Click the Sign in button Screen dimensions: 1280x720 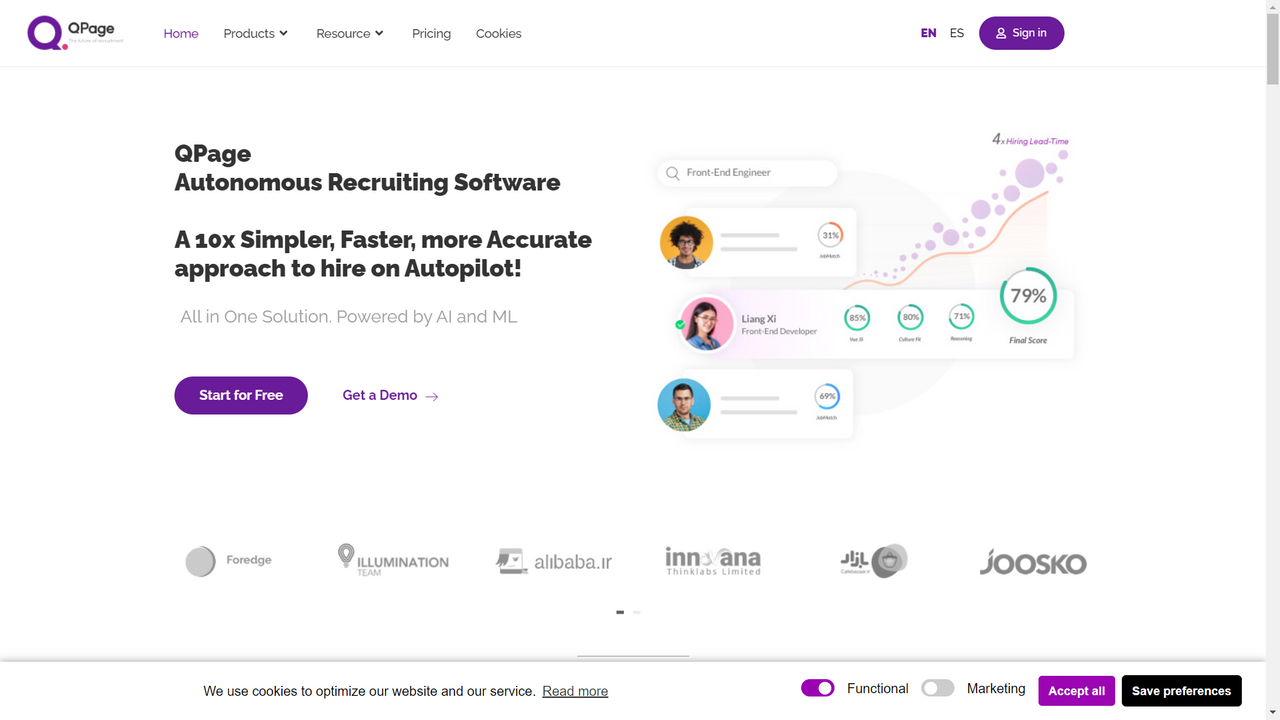coord(1021,33)
